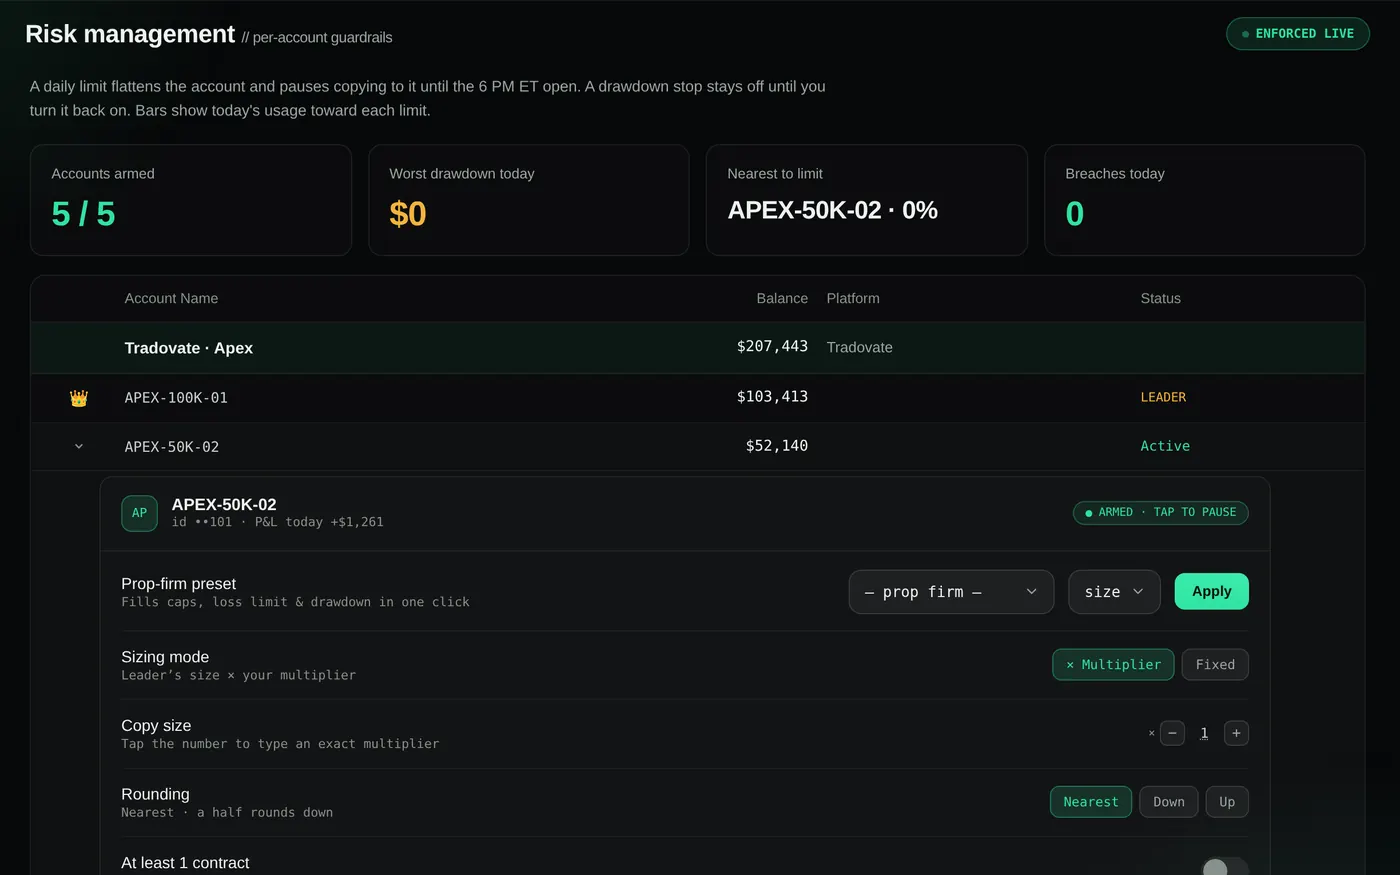Screen dimensions: 1400x875
Task: Select the APEX-100K-01 account row name
Action: (x=176, y=398)
